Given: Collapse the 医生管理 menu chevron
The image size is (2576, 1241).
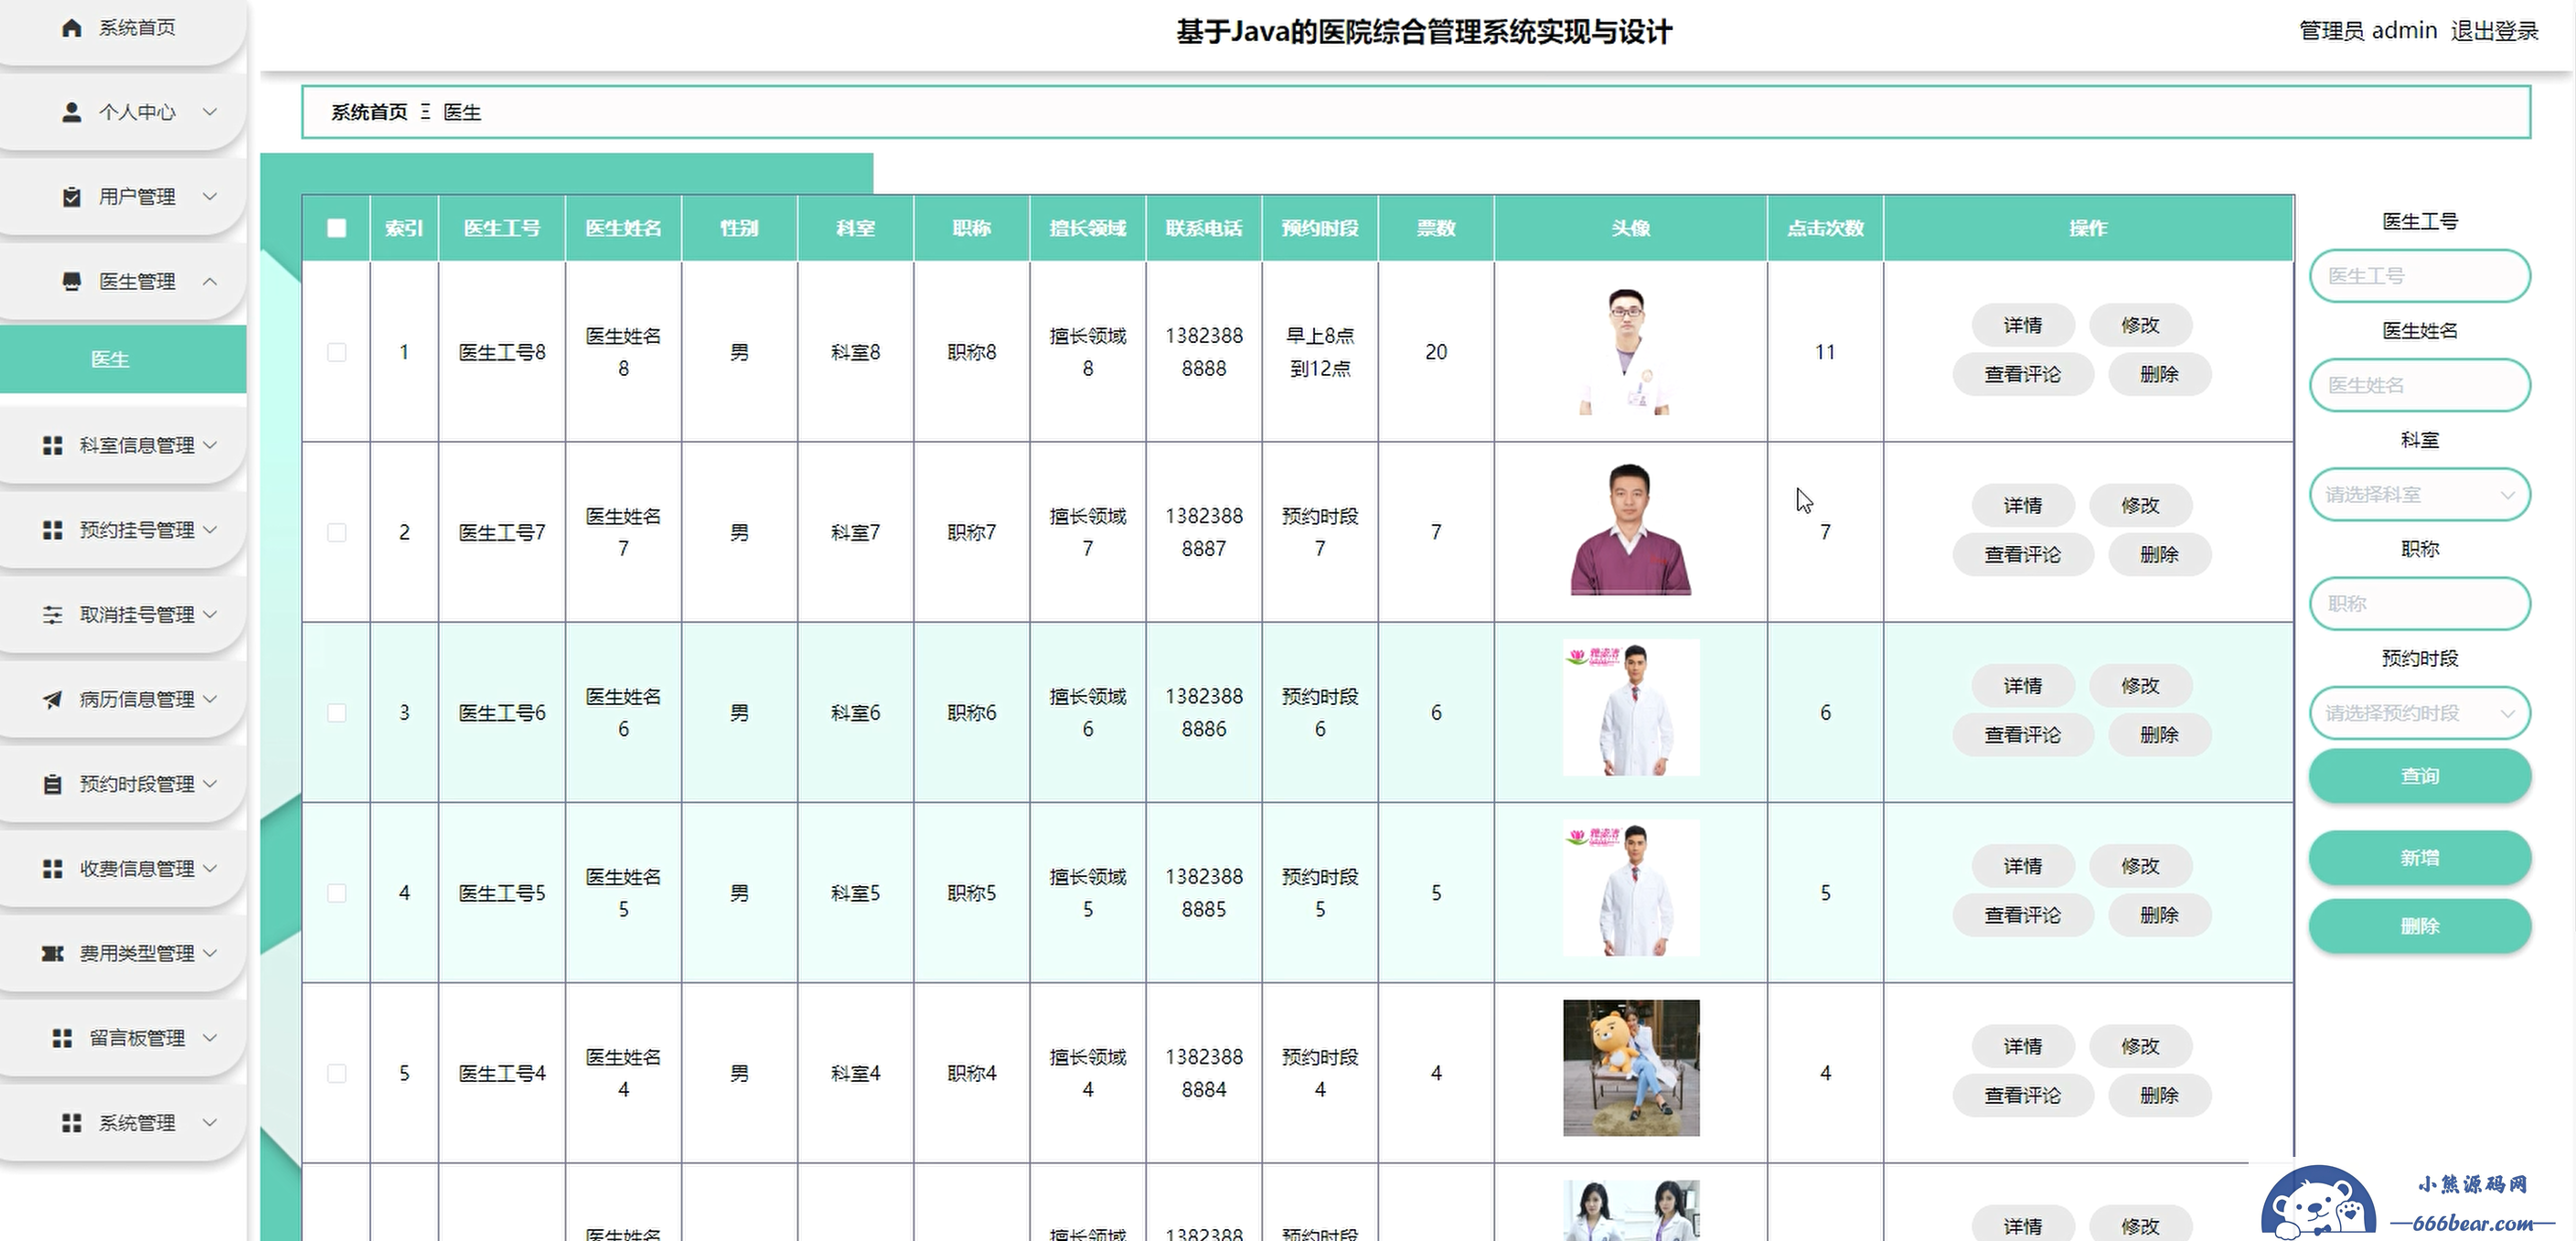Looking at the screenshot, I should point(210,281).
